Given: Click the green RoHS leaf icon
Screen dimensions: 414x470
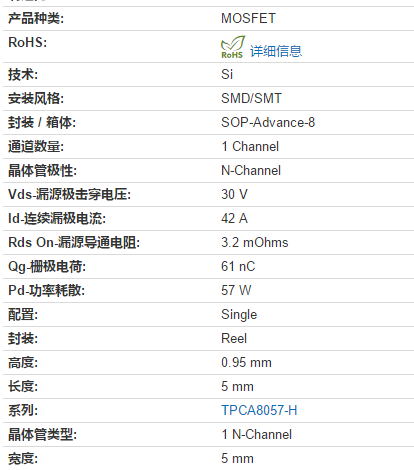Looking at the screenshot, I should click(233, 47).
